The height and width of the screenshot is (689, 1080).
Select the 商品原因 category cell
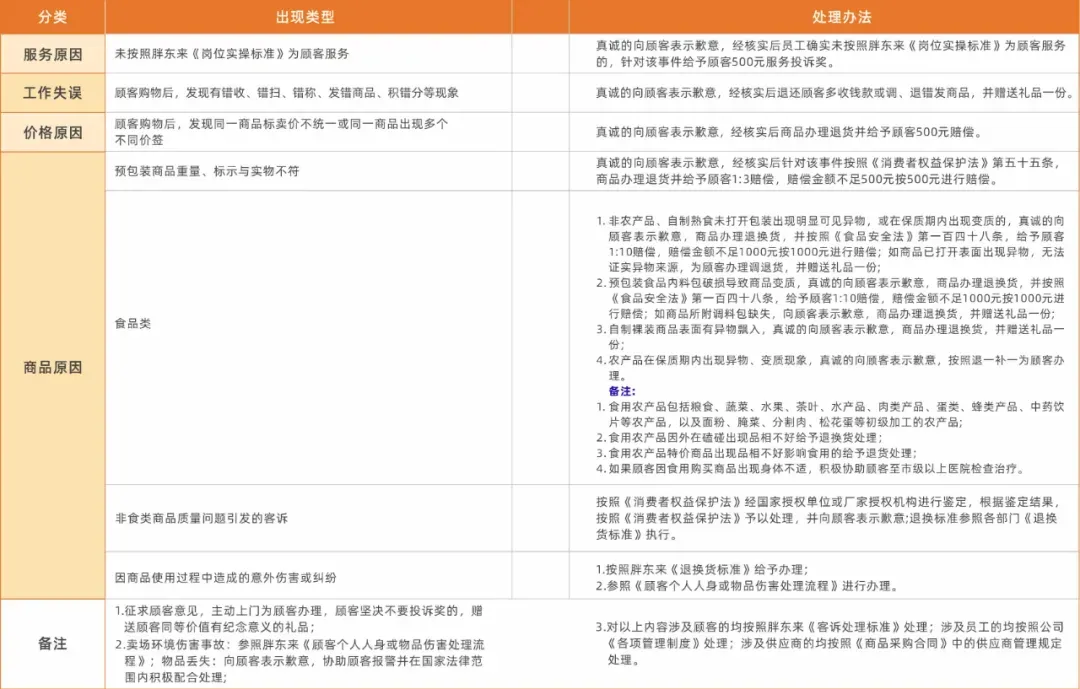tap(52, 367)
